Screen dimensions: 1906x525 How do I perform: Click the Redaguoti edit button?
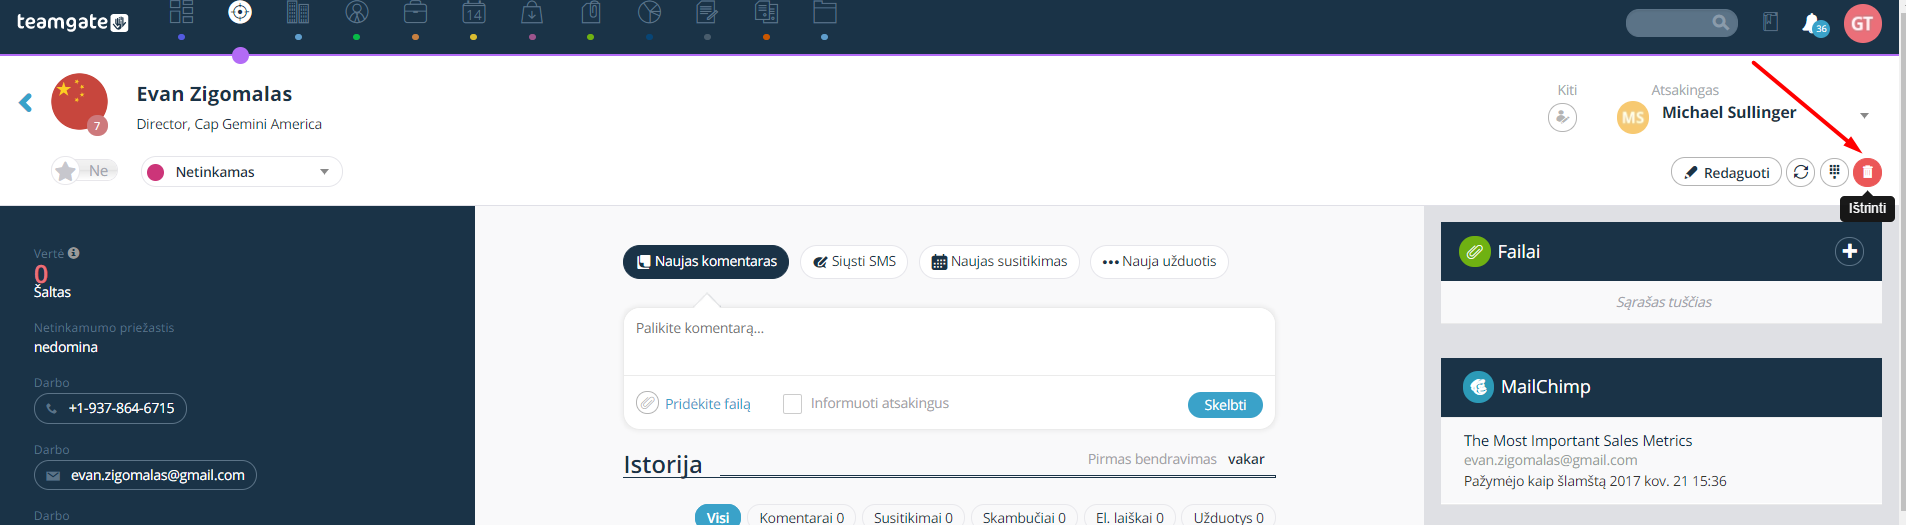[1726, 172]
